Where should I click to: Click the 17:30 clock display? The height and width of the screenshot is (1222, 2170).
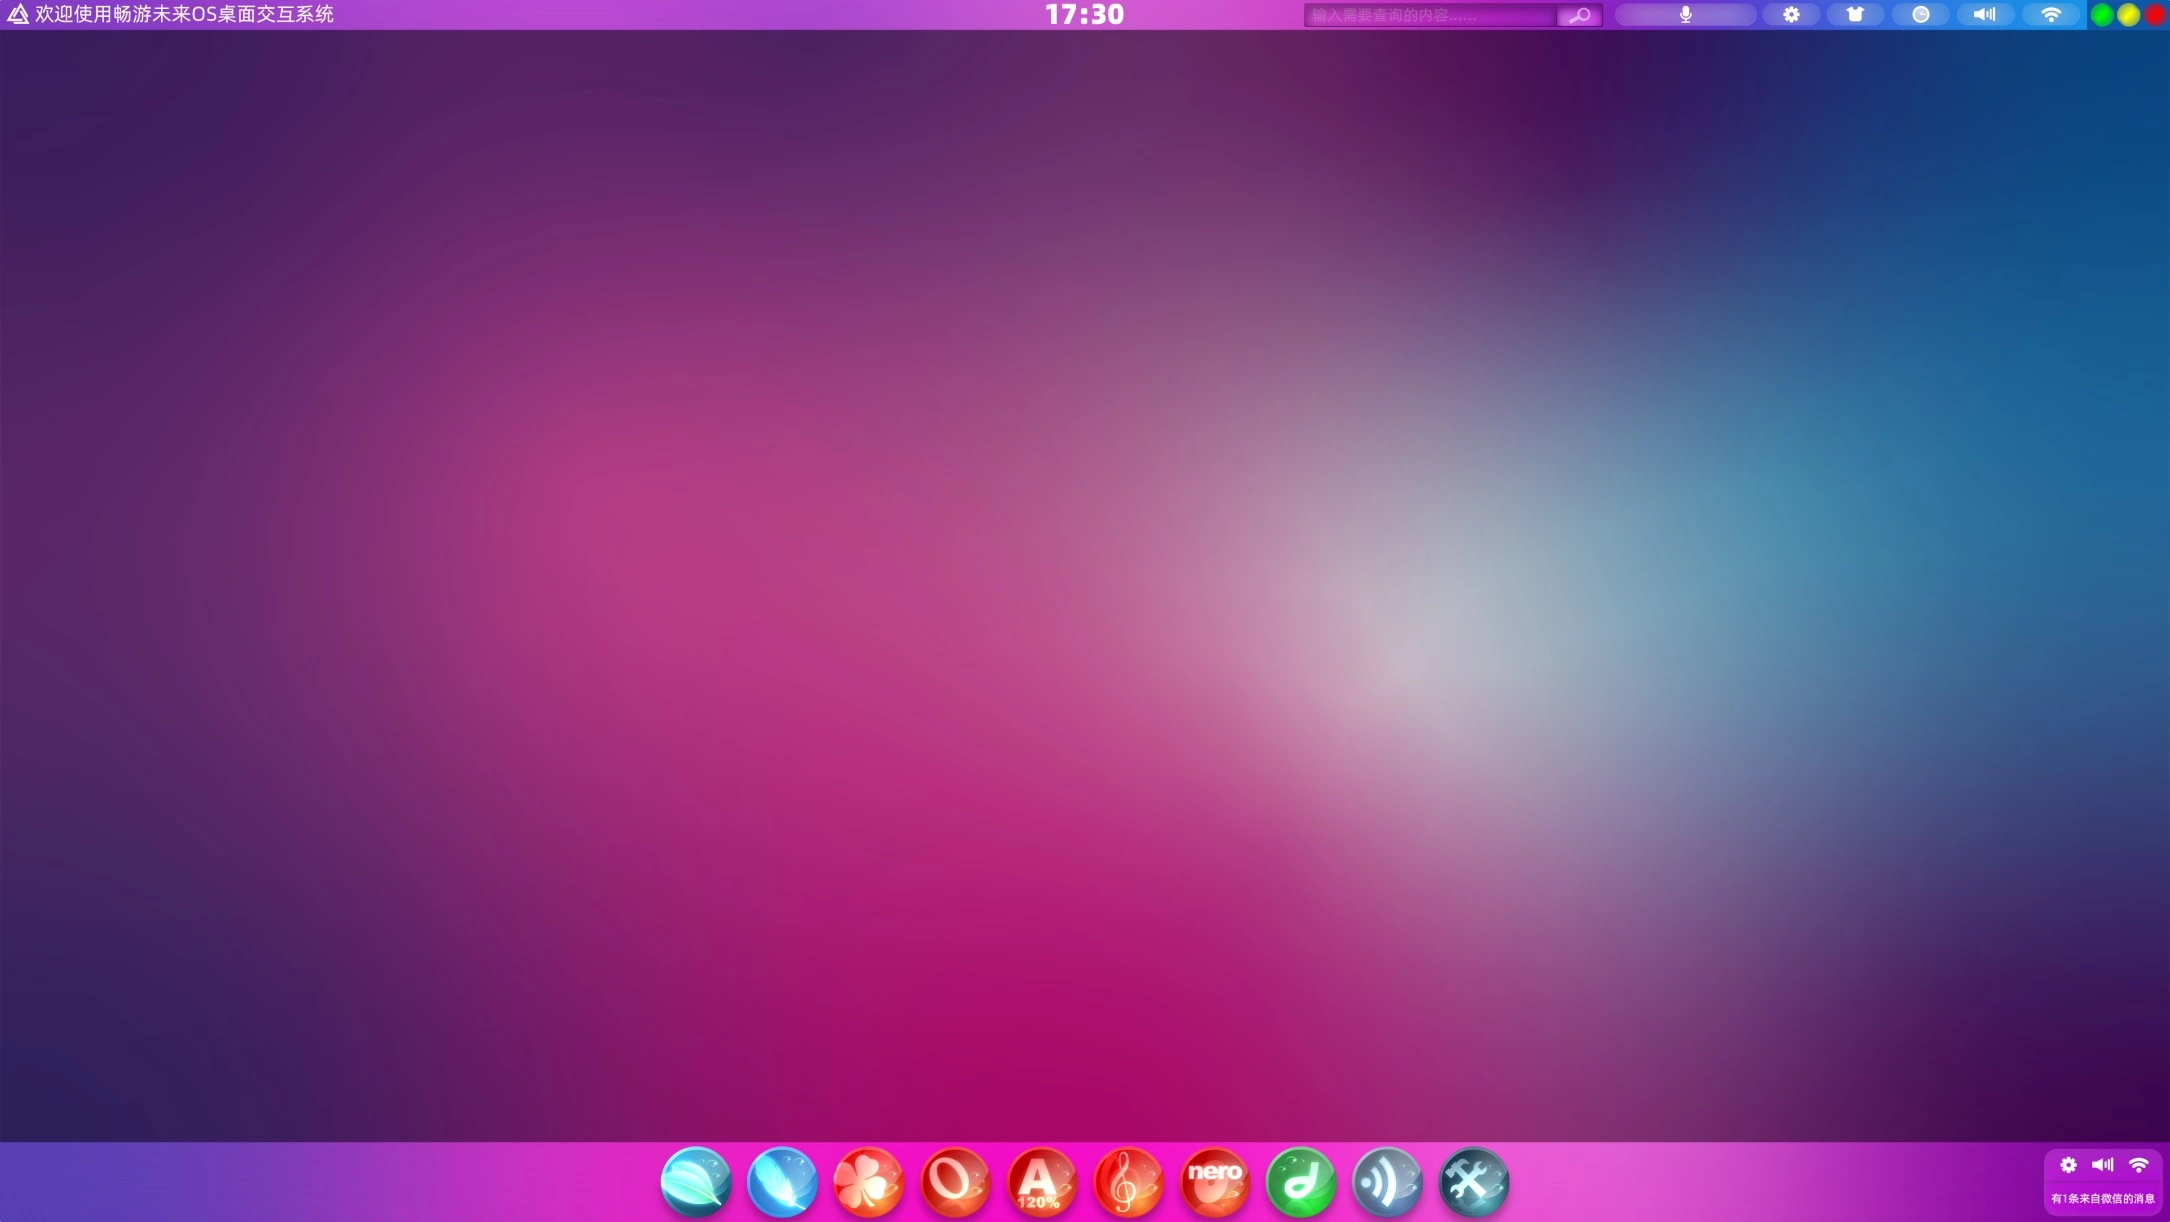coord(1085,14)
